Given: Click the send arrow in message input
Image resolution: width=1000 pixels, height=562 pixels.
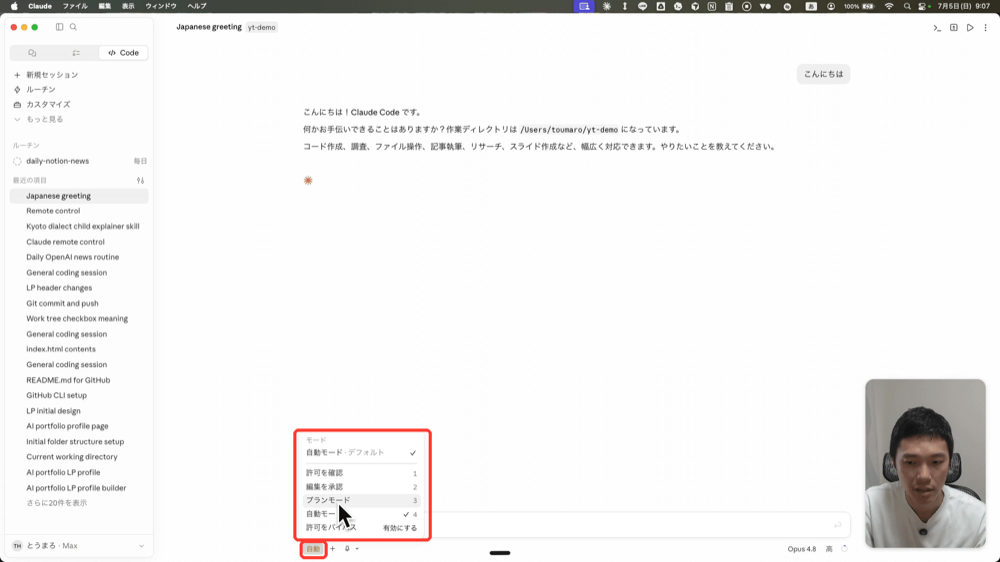Looking at the screenshot, I should tap(837, 525).
